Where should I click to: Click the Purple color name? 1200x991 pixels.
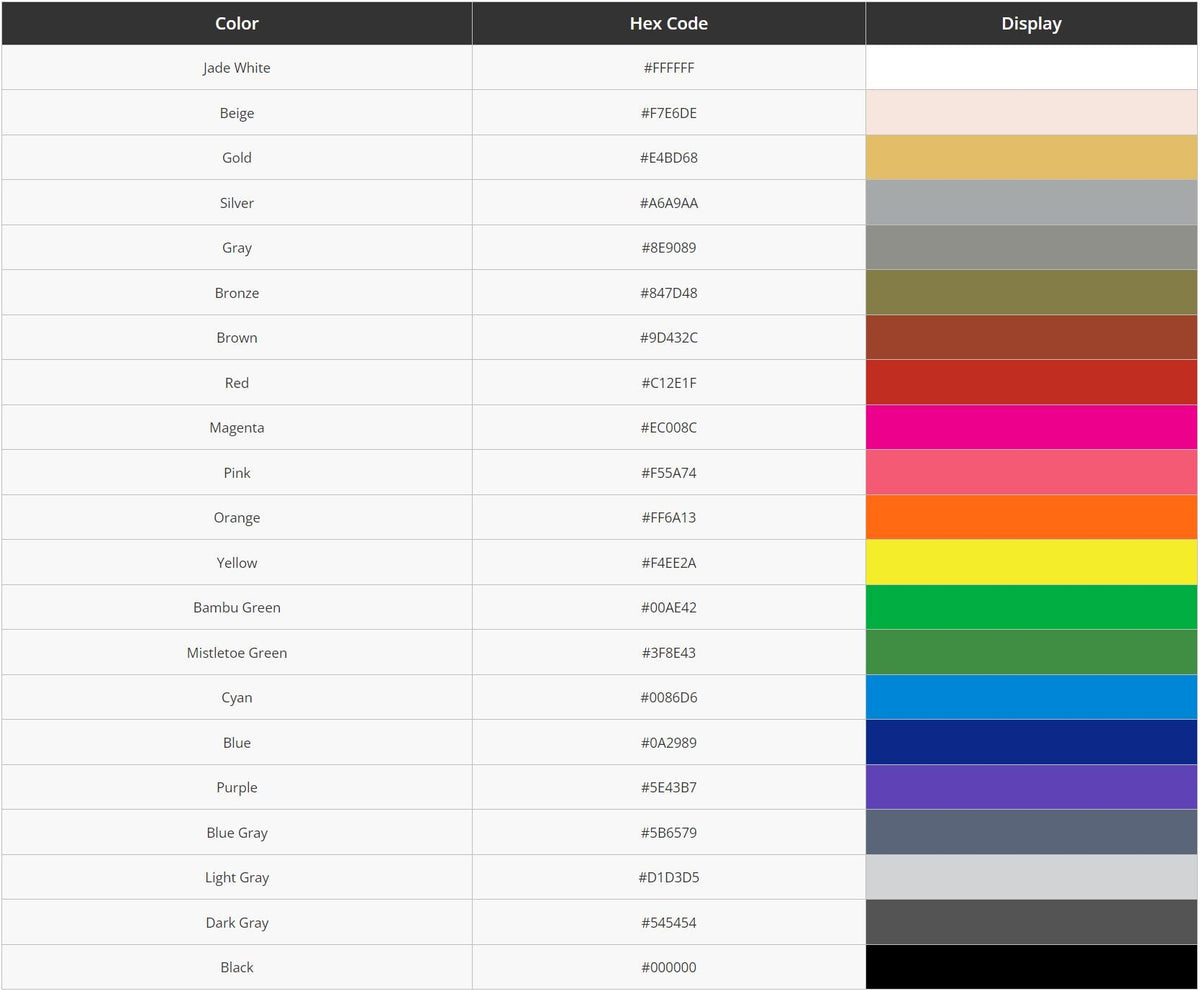click(237, 788)
